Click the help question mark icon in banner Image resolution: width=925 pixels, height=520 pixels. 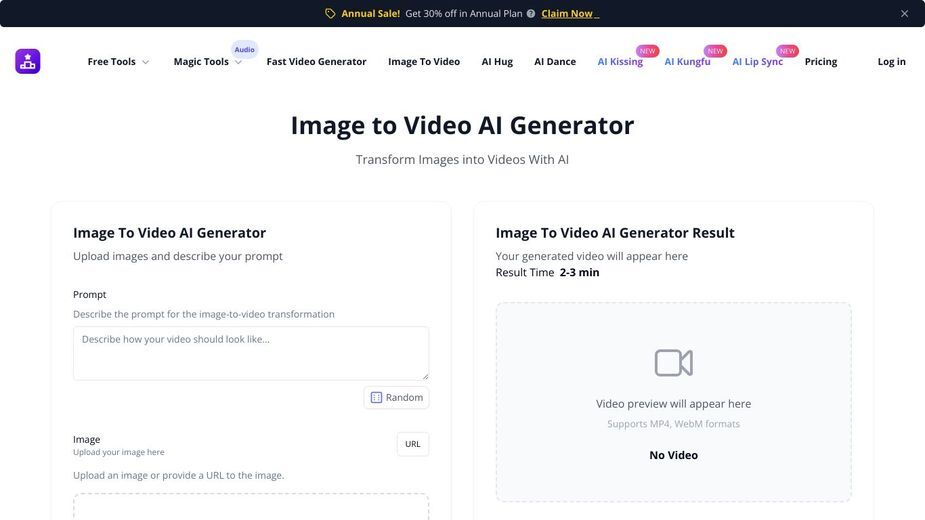531,14
